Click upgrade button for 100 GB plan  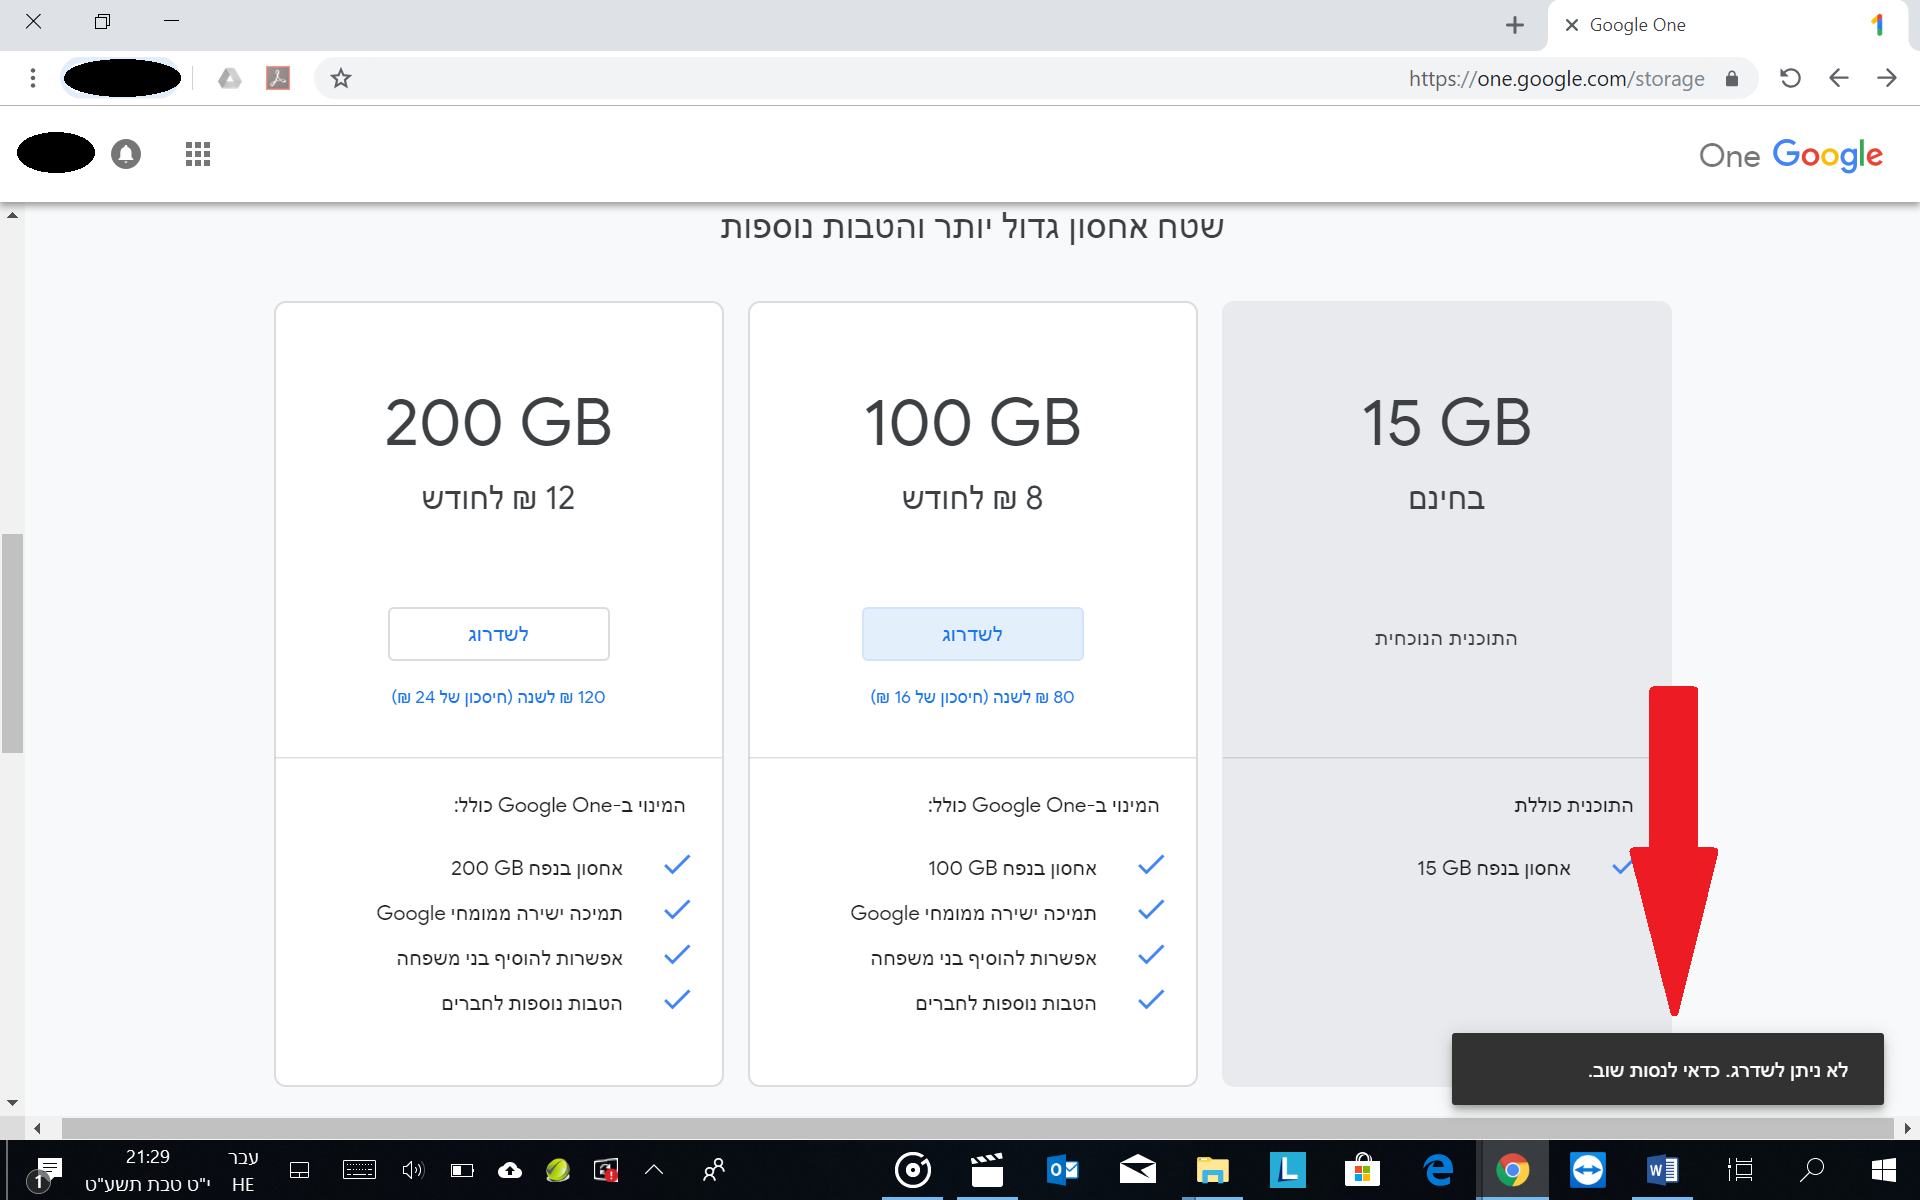[972, 634]
